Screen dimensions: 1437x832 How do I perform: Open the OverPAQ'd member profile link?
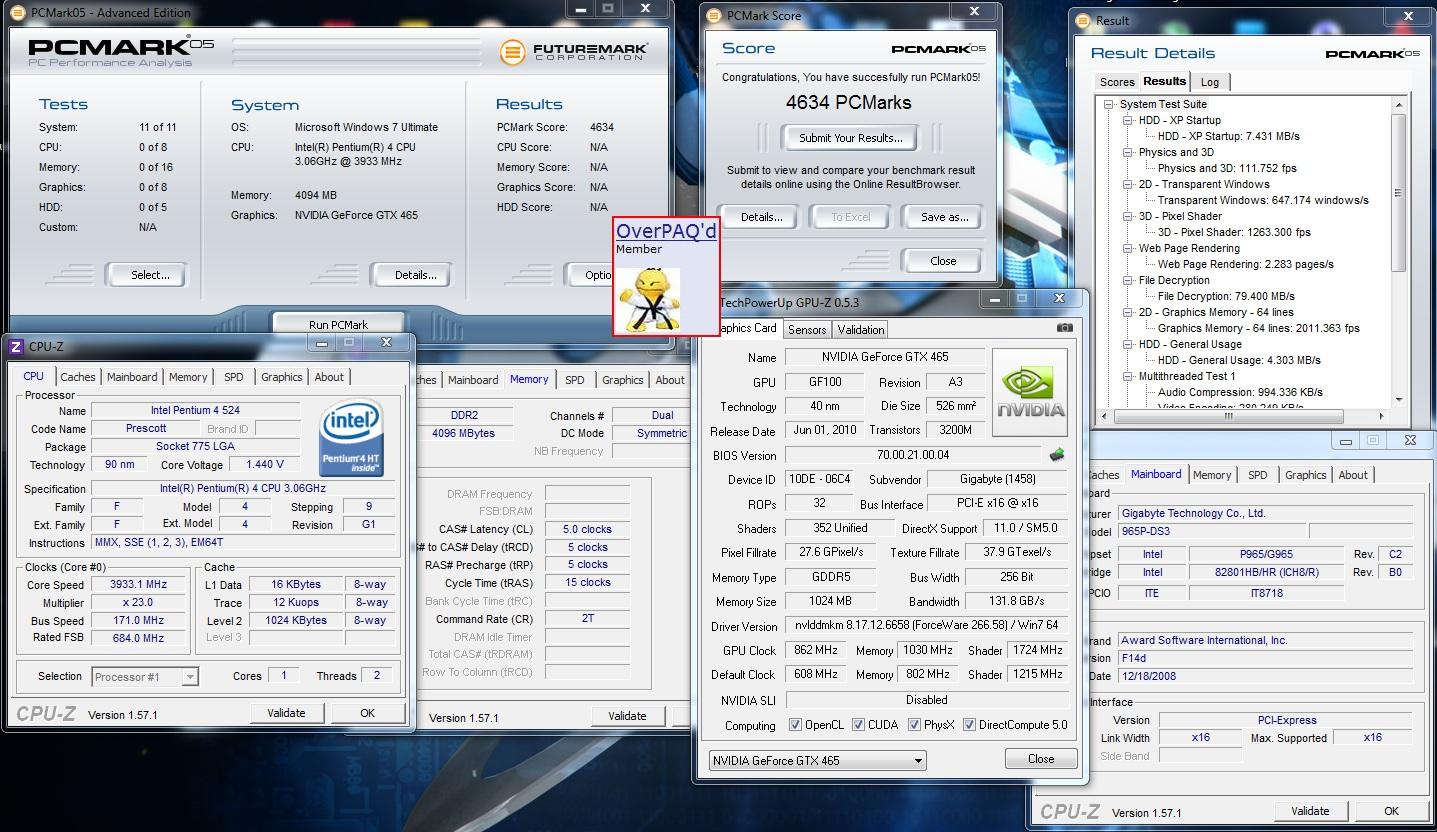(666, 231)
